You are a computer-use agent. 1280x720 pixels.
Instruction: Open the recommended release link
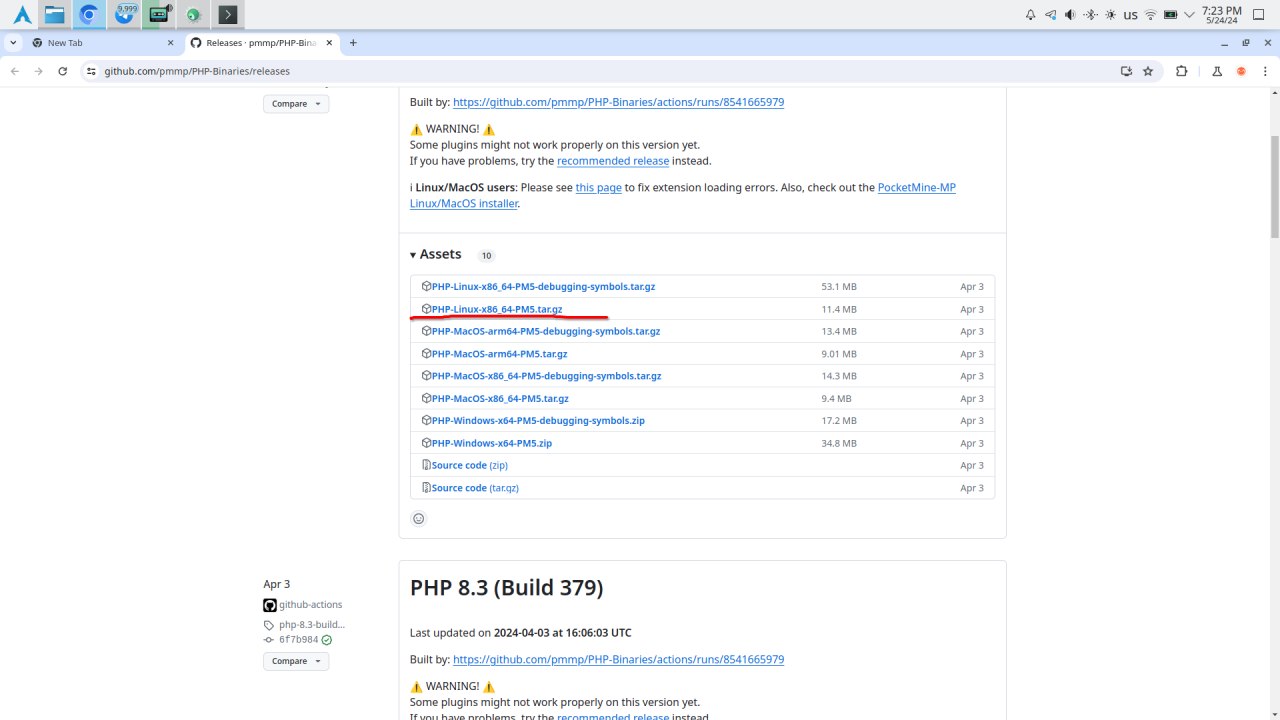click(x=612, y=161)
